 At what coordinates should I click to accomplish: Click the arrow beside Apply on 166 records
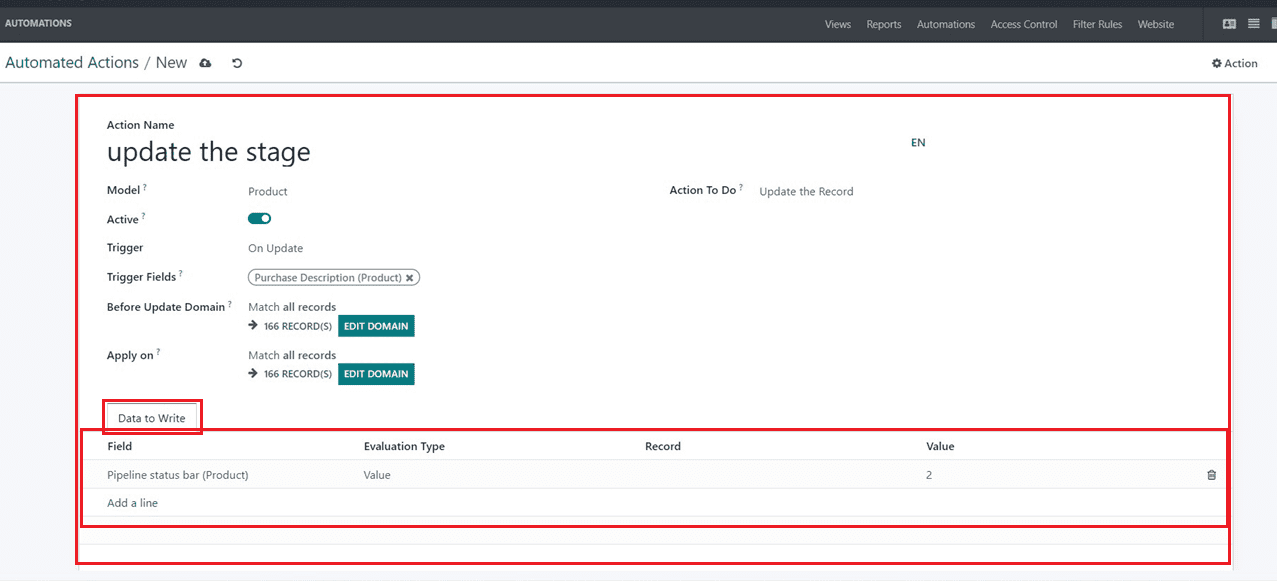tap(253, 374)
